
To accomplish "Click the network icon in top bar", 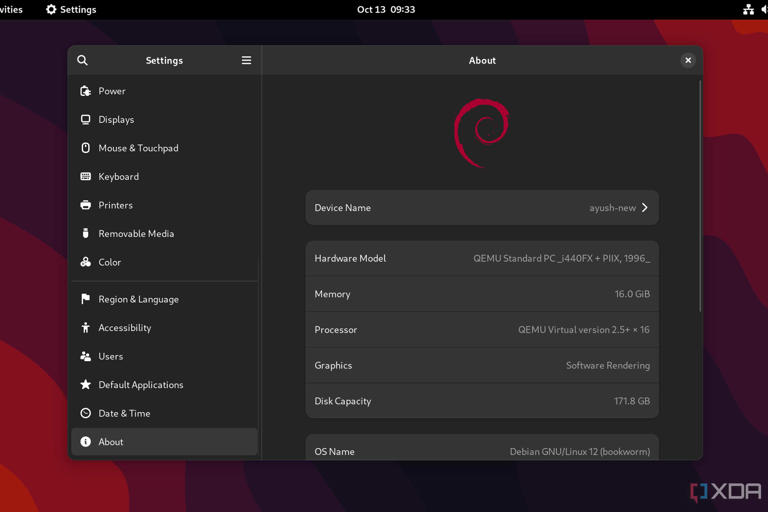I will coord(748,9).
